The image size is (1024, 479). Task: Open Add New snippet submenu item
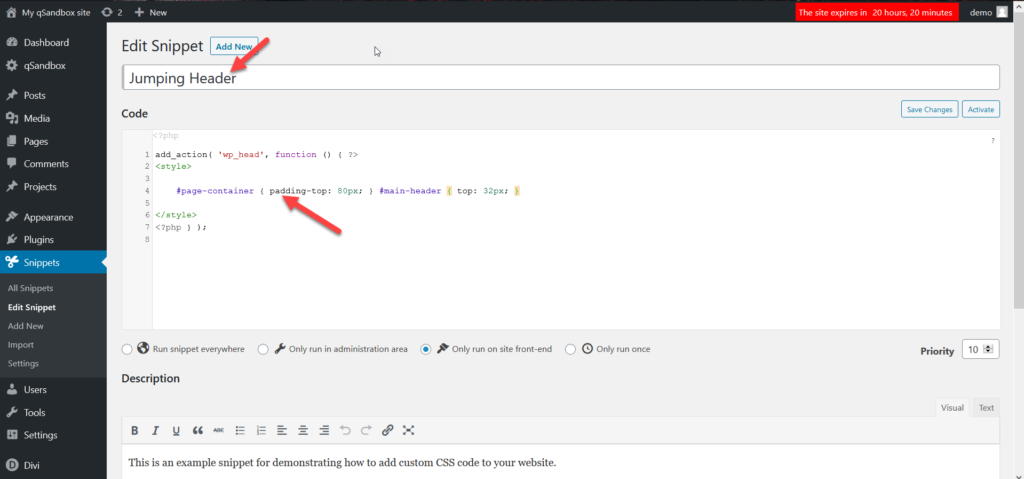(x=26, y=326)
